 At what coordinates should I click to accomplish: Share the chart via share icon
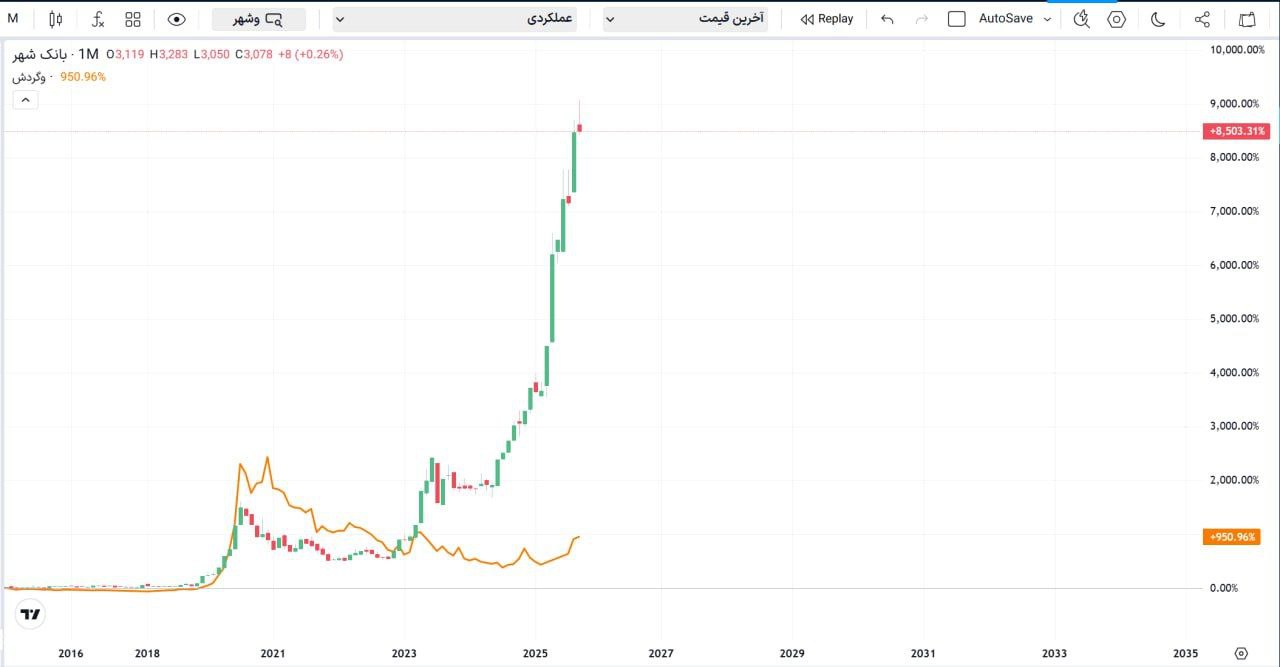pyautogui.click(x=1203, y=19)
